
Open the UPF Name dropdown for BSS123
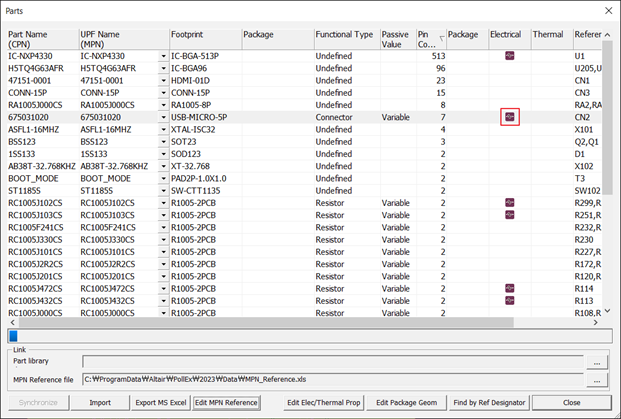point(164,141)
